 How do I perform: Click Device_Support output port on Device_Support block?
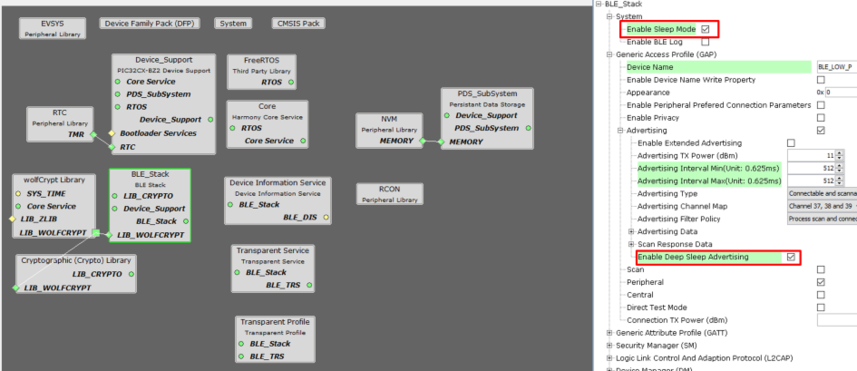pyautogui.click(x=210, y=120)
